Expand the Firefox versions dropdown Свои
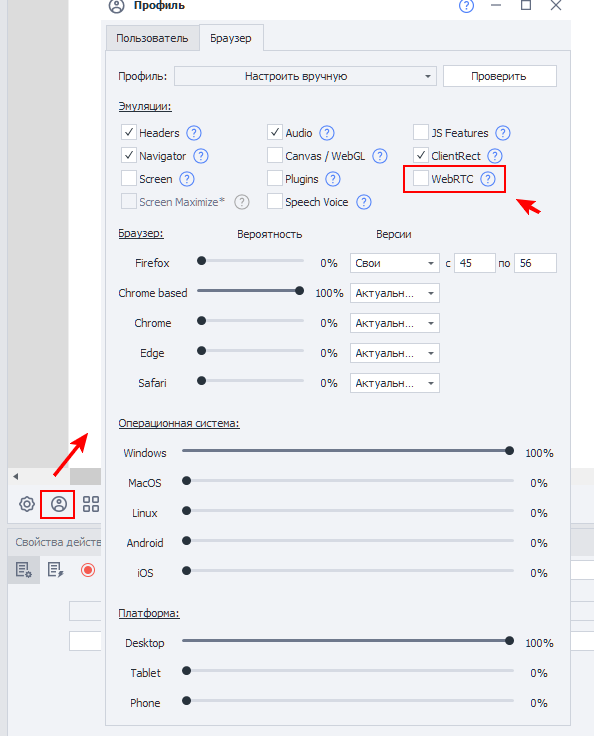Image resolution: width=594 pixels, height=736 pixels. click(394, 263)
